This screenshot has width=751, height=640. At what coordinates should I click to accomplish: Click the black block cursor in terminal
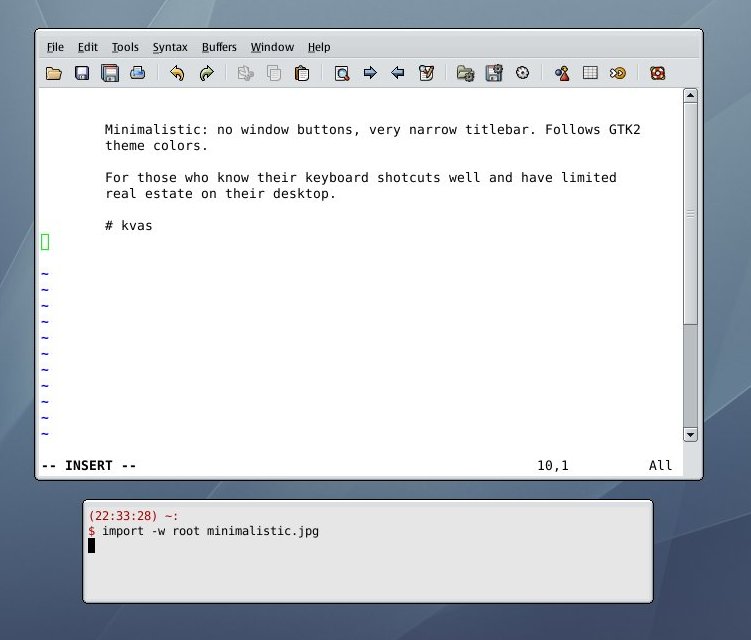(x=91, y=546)
